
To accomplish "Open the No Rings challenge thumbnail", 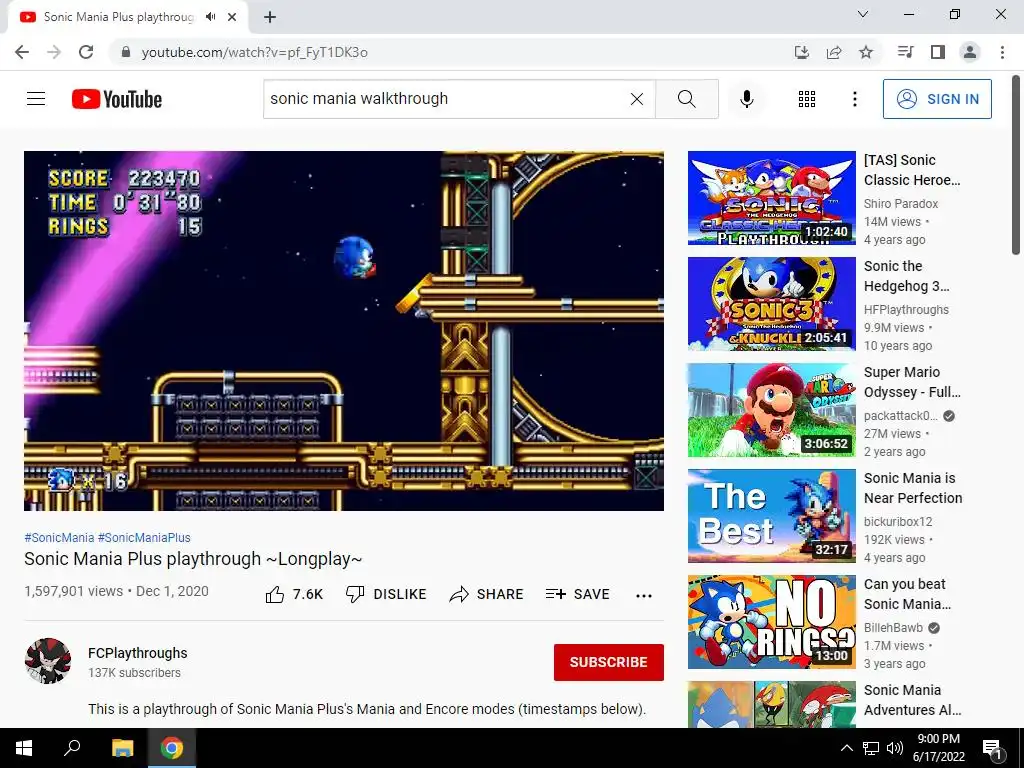I will point(771,622).
